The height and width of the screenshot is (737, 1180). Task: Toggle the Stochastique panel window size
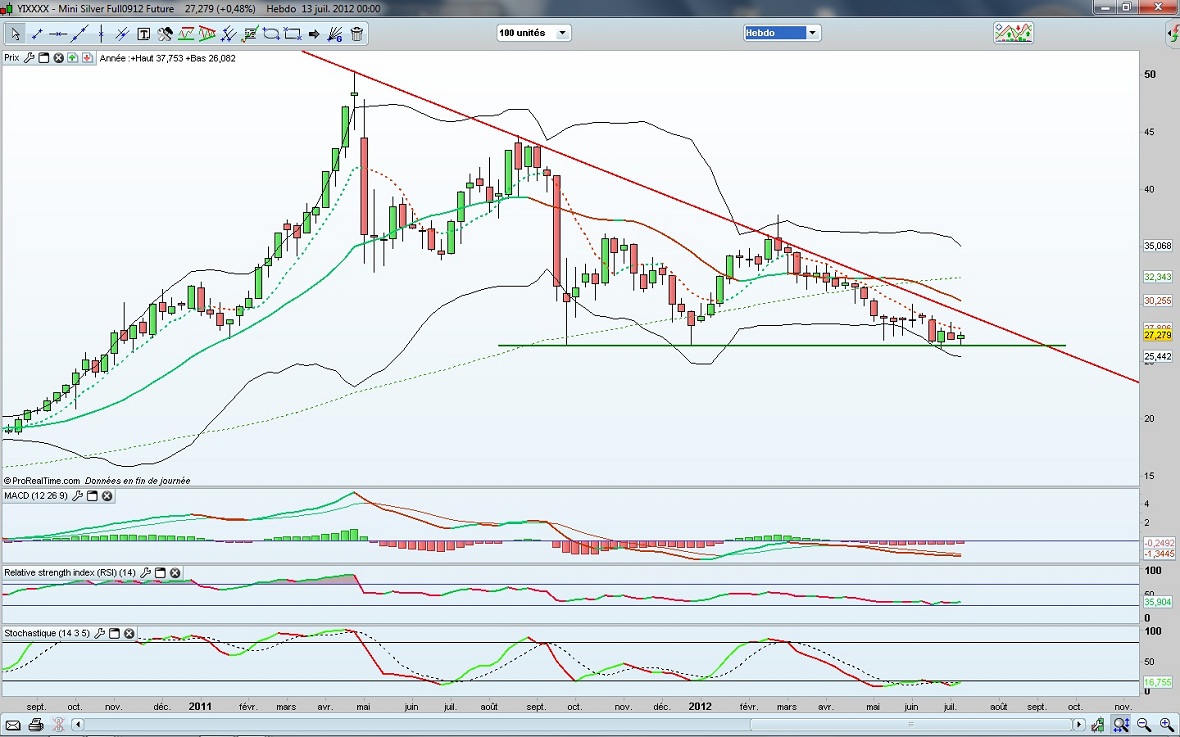[x=114, y=634]
